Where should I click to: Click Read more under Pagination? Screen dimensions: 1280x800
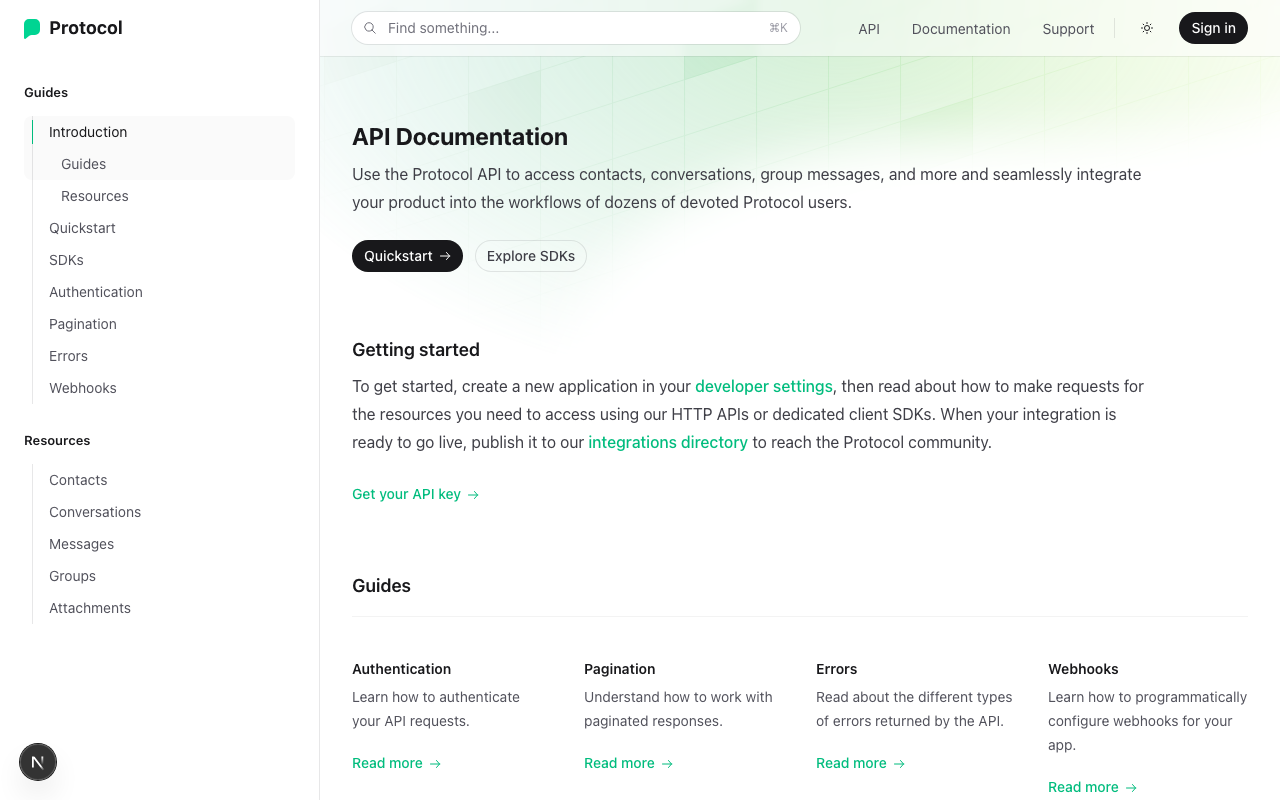(x=619, y=763)
